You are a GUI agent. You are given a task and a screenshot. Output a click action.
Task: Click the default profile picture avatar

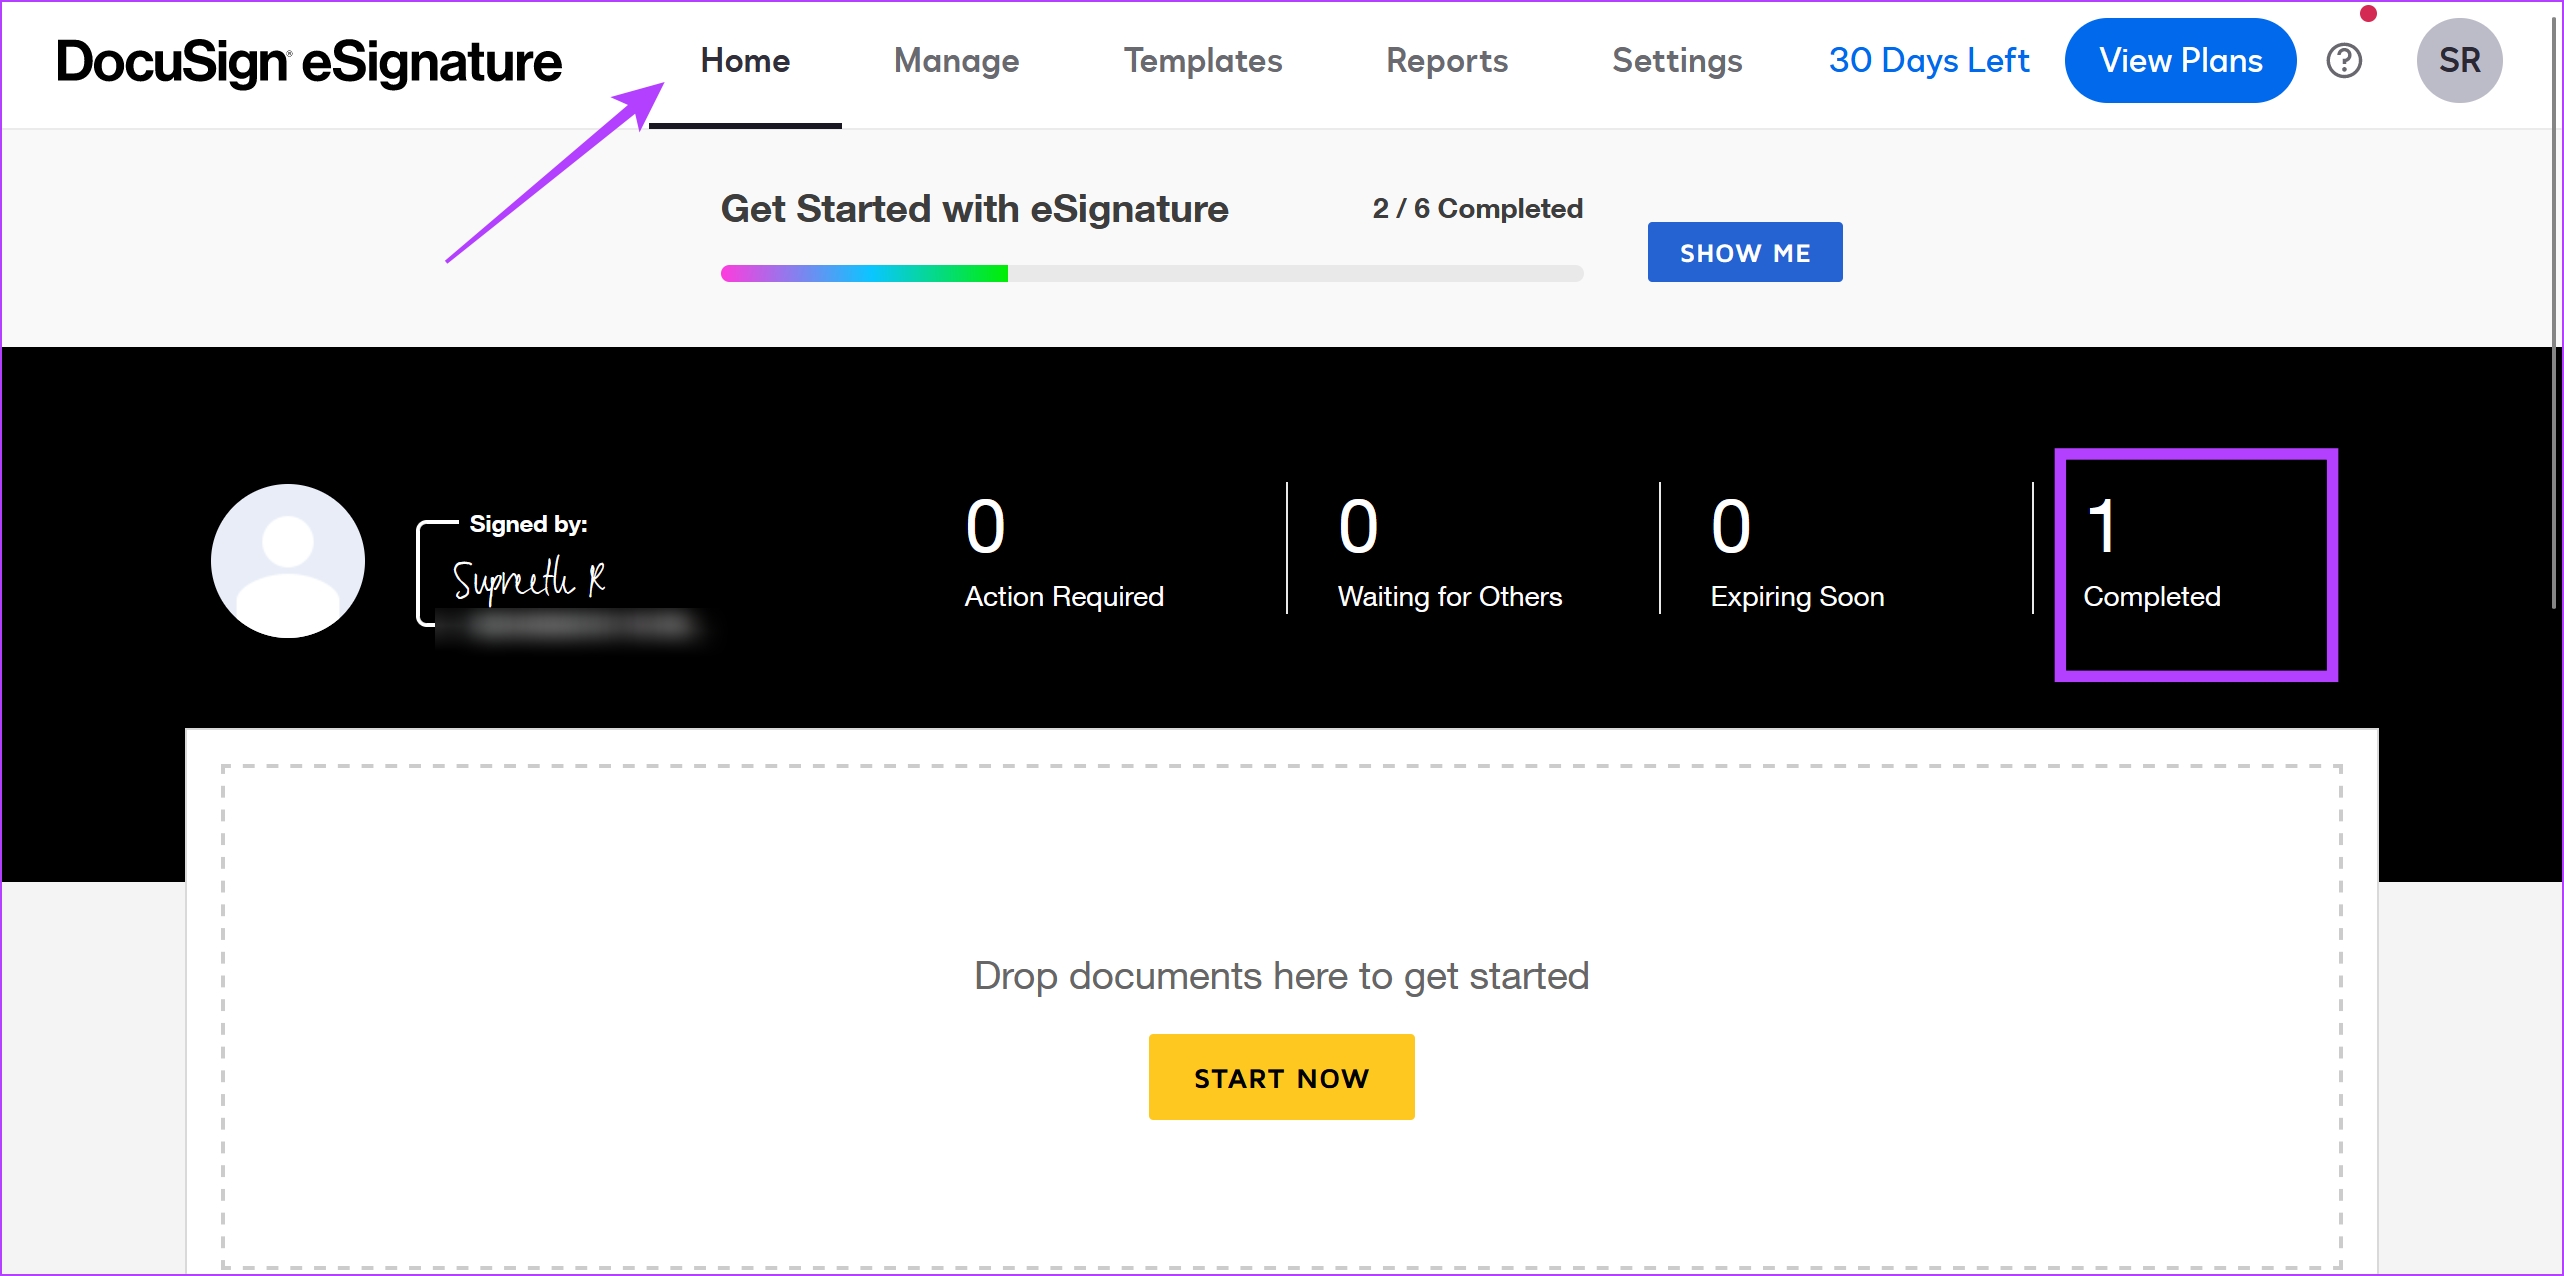[288, 561]
